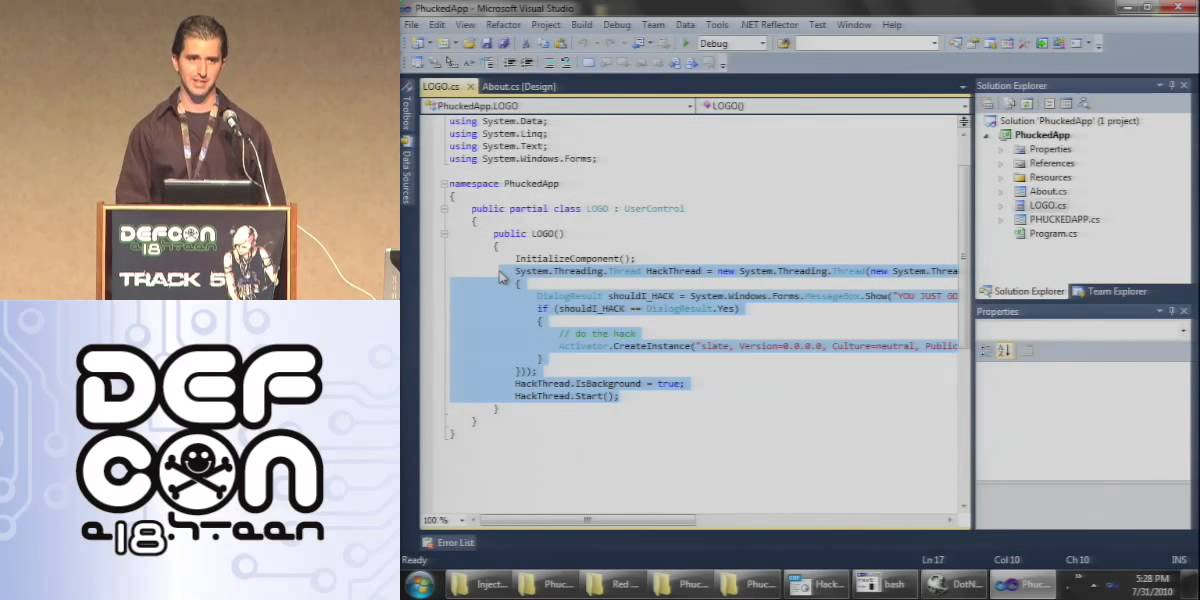
Task: Open the Red... folder taskbar button
Action: pyautogui.click(x=615, y=584)
